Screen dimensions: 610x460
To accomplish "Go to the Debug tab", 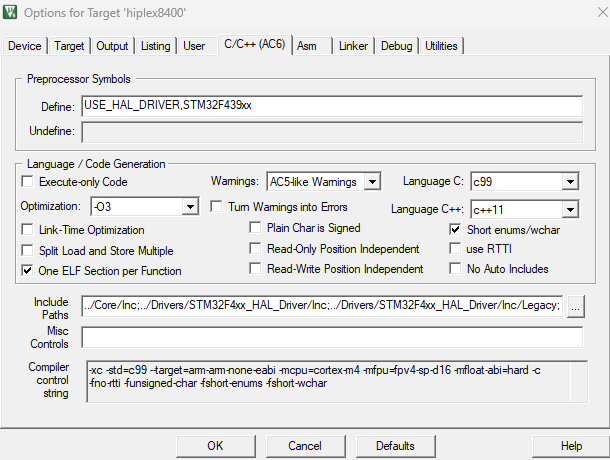I will click(x=396, y=46).
